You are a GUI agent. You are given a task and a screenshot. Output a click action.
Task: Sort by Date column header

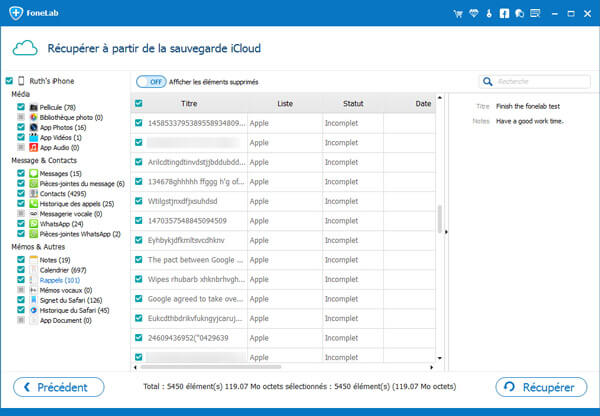pyautogui.click(x=423, y=103)
